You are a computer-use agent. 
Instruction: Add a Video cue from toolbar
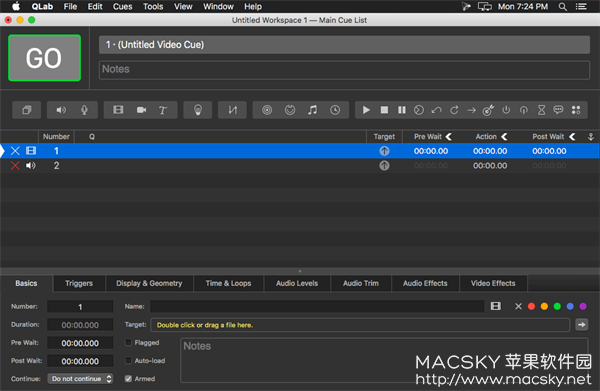pos(118,110)
